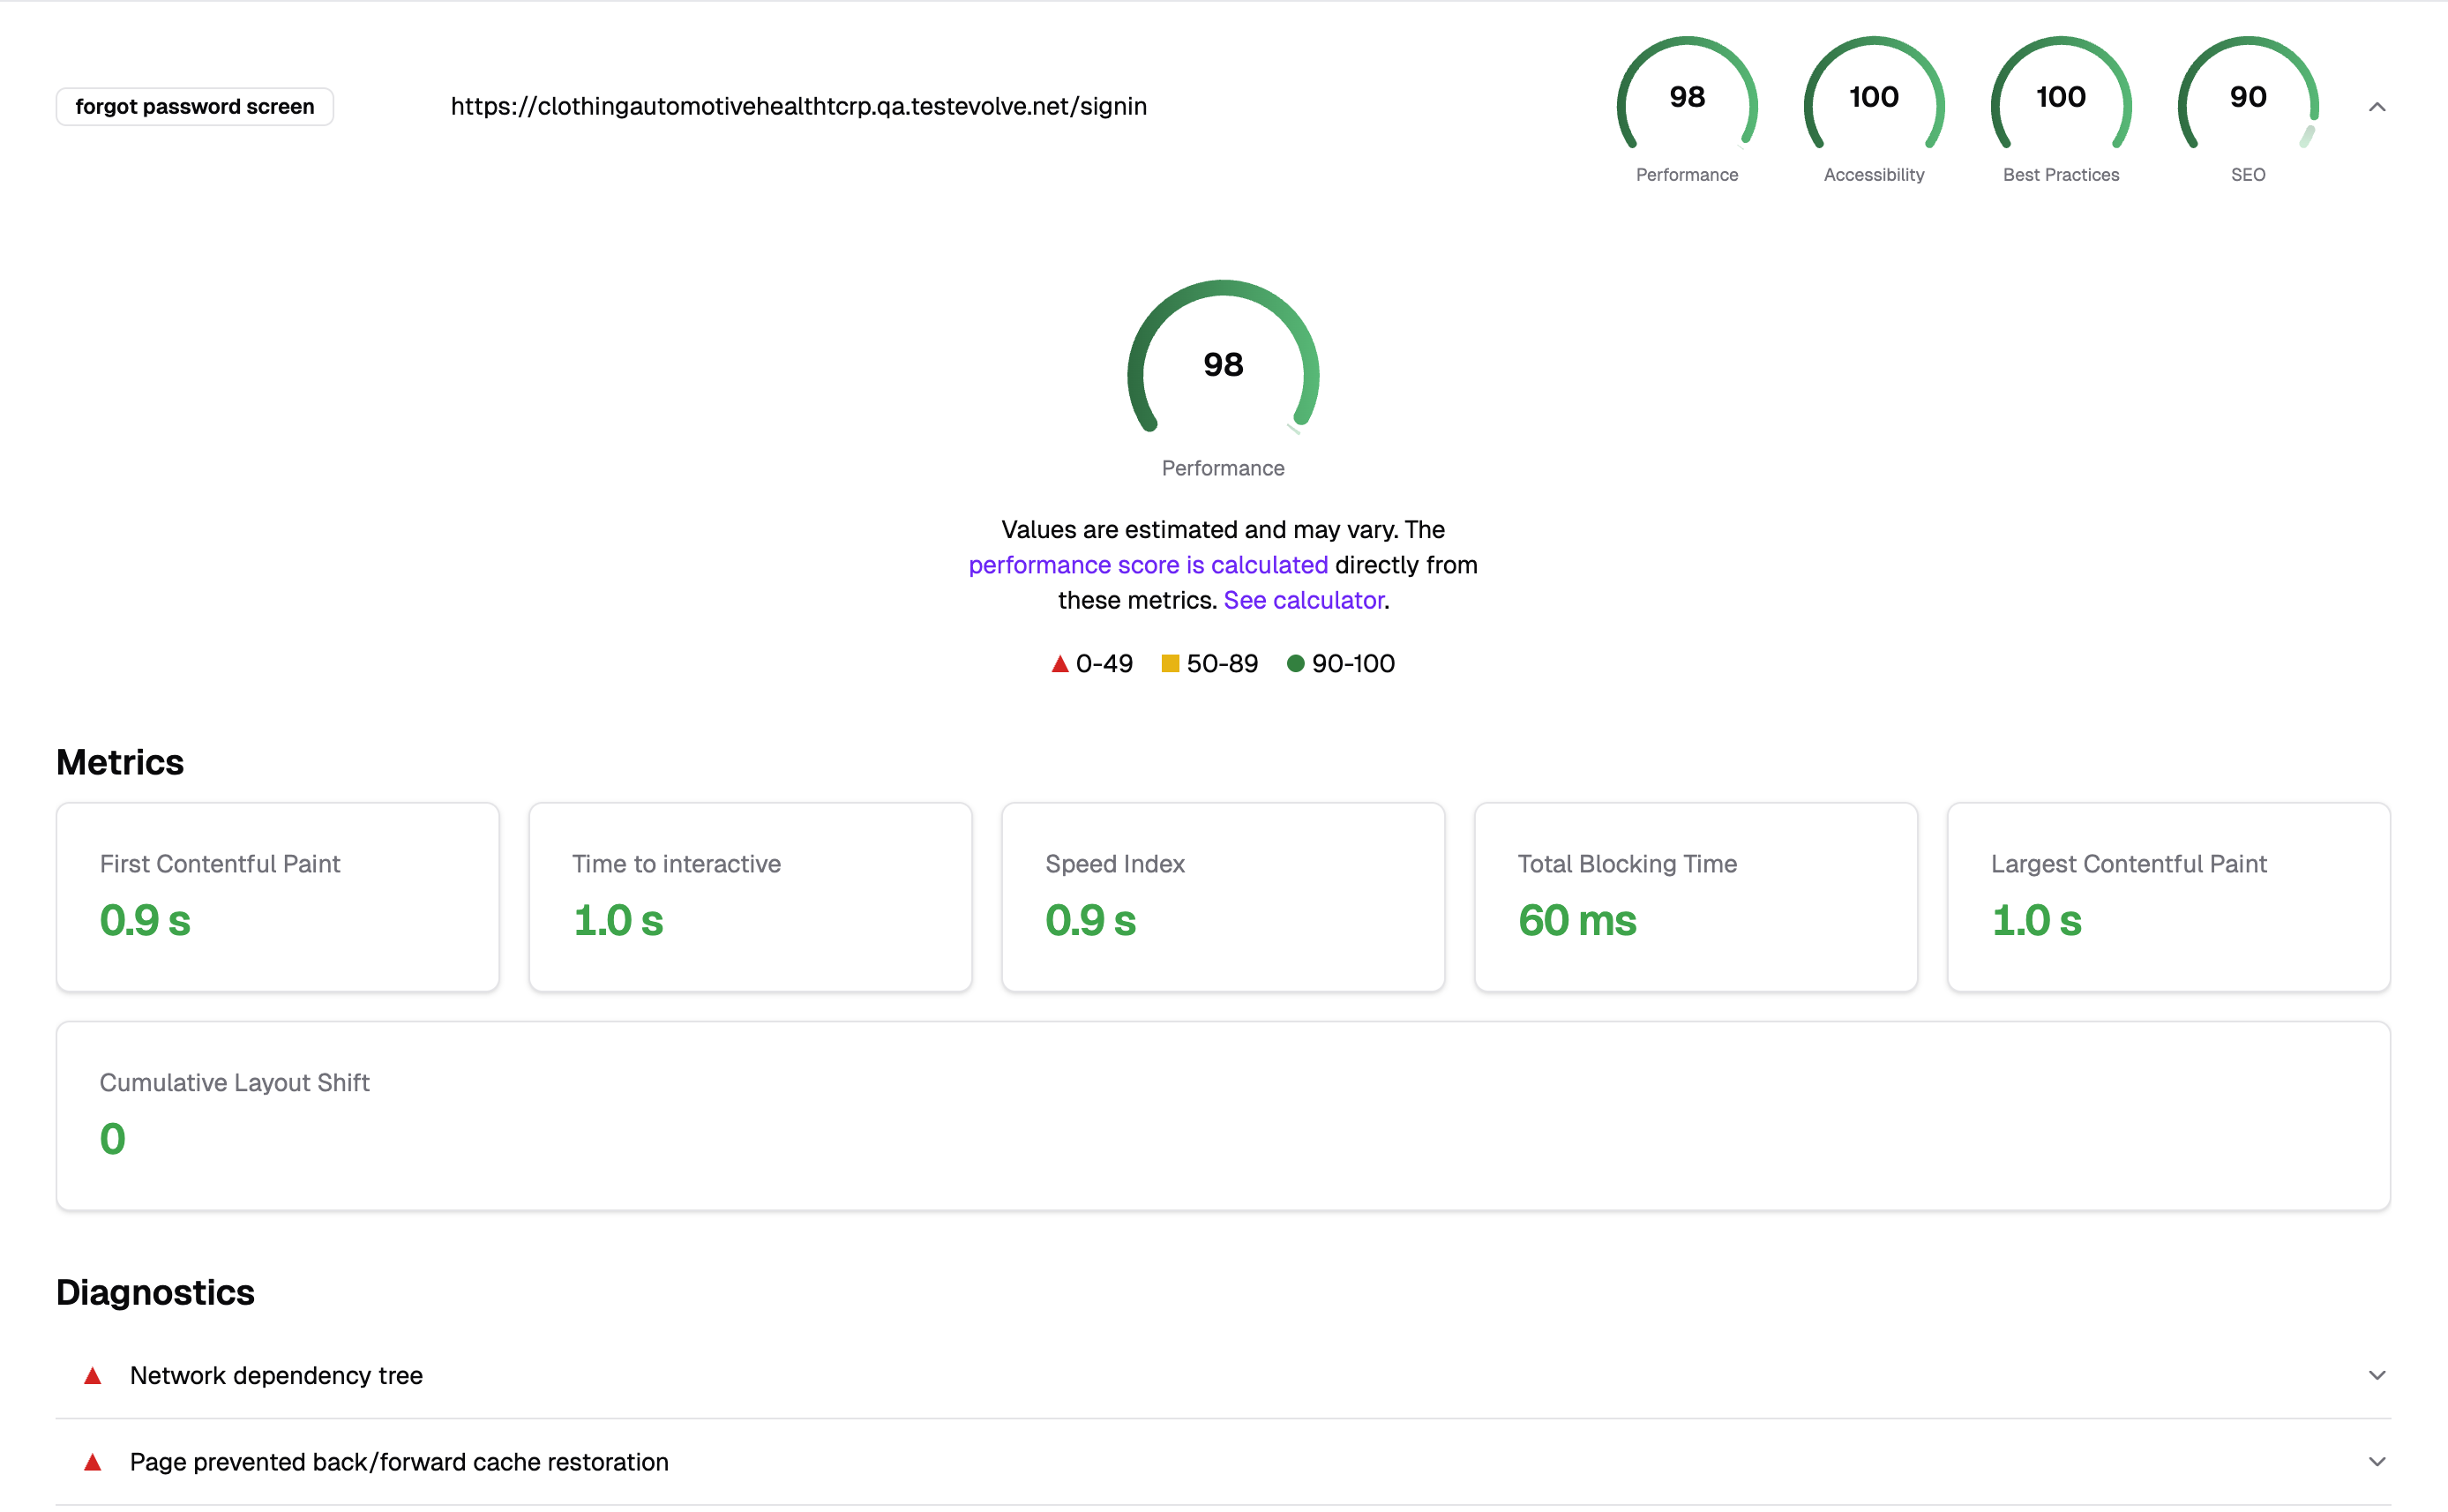Select the First Contentful Paint metric card
Viewport: 2448px width, 1512px height.
pyautogui.click(x=278, y=897)
